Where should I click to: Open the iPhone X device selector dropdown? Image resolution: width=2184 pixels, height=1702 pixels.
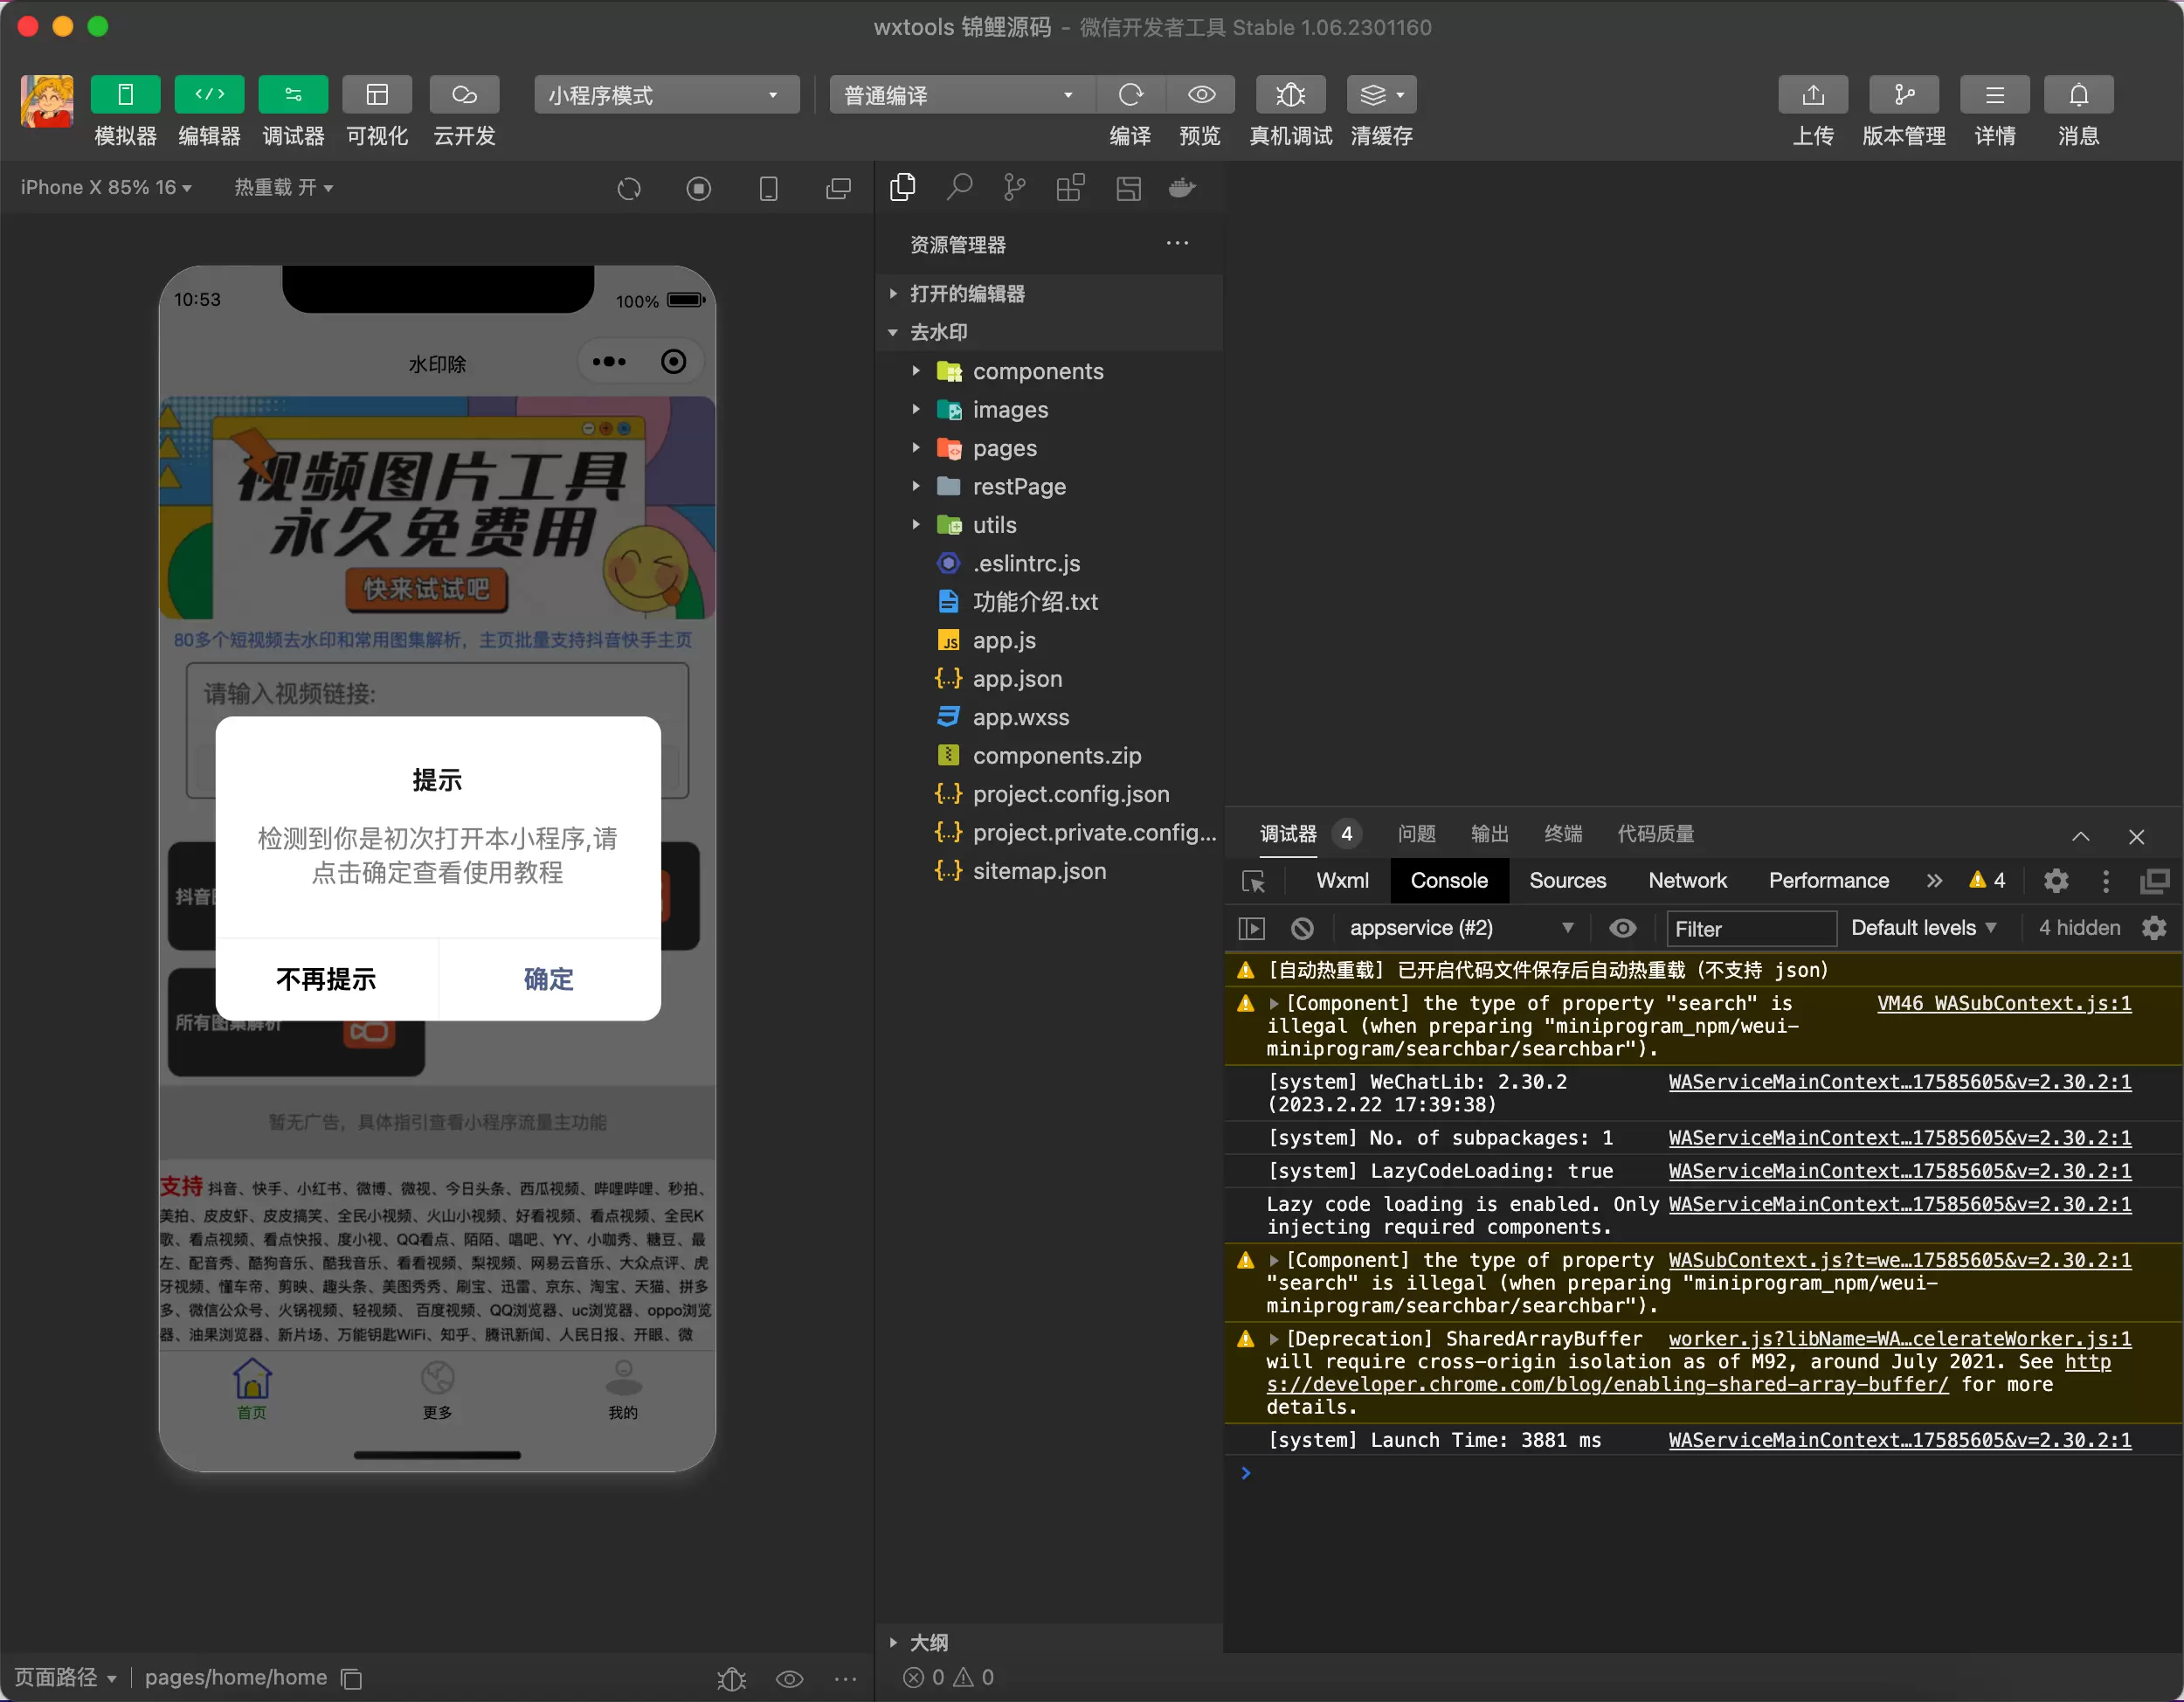(x=106, y=188)
